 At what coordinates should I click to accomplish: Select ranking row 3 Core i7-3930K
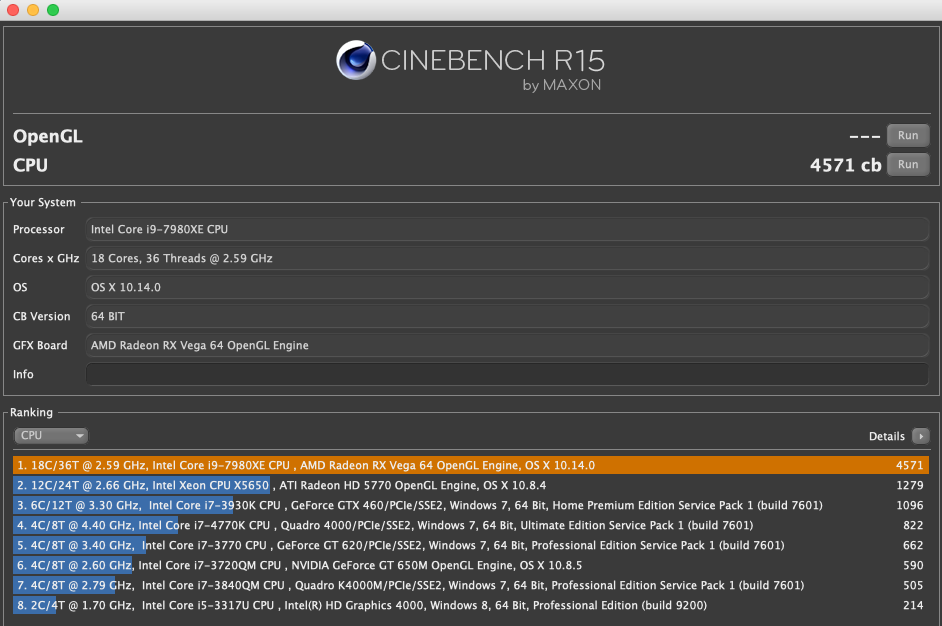coord(471,505)
